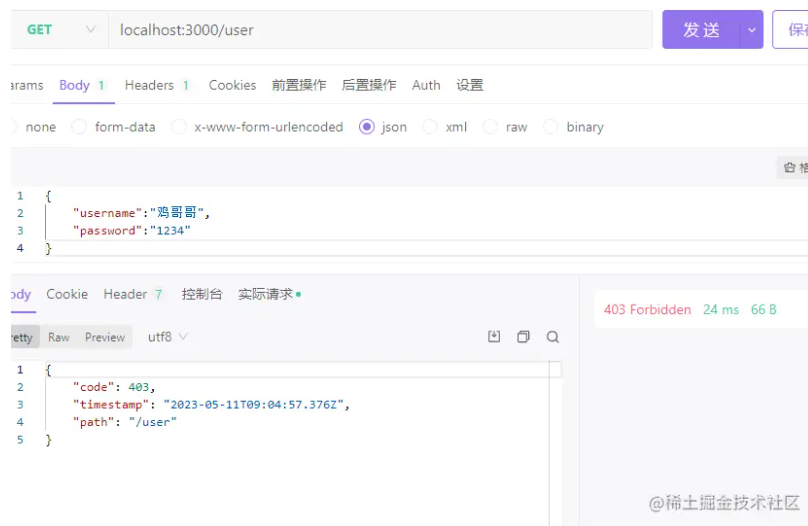Select the x-www-form-urlencoded body type
Image resolution: width=808 pixels, height=526 pixels.
[258, 127]
